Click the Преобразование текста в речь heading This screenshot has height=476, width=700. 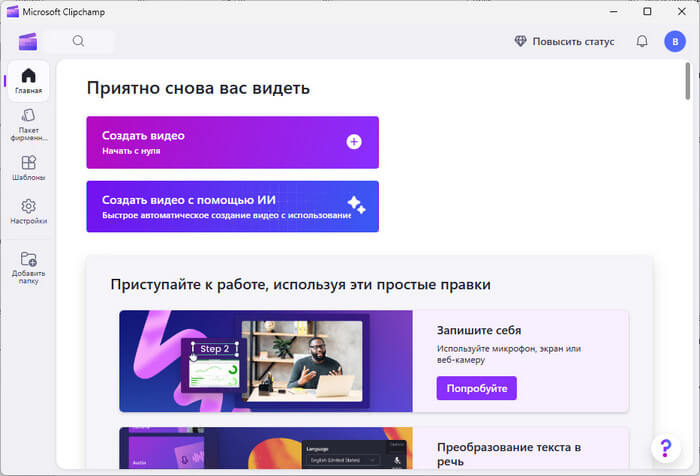click(509, 454)
